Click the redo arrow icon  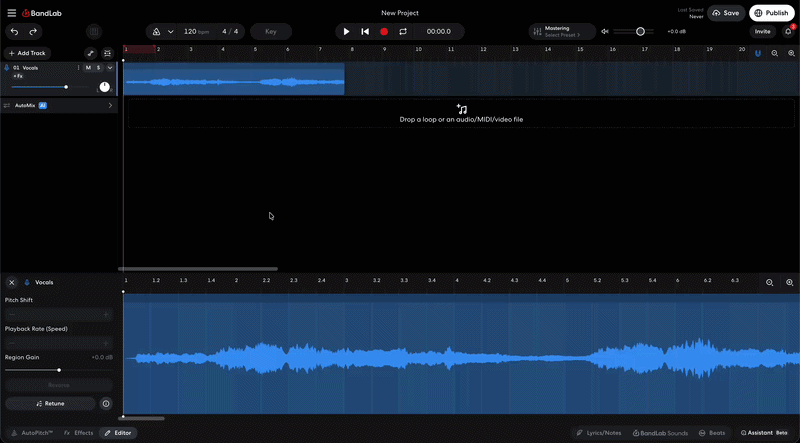pos(33,32)
